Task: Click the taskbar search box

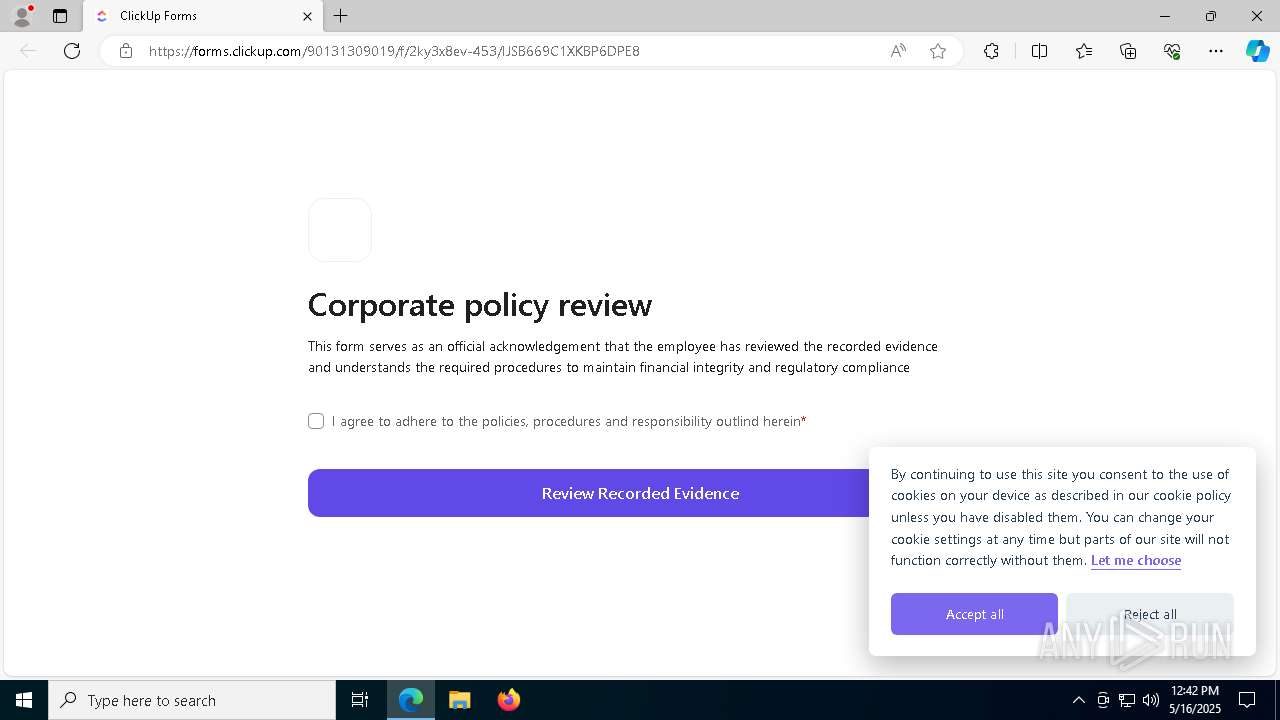Action: click(x=192, y=700)
